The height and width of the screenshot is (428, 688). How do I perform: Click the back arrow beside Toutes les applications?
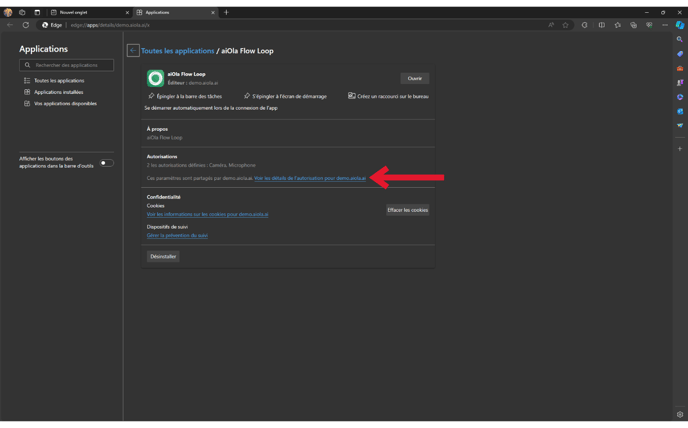(133, 50)
